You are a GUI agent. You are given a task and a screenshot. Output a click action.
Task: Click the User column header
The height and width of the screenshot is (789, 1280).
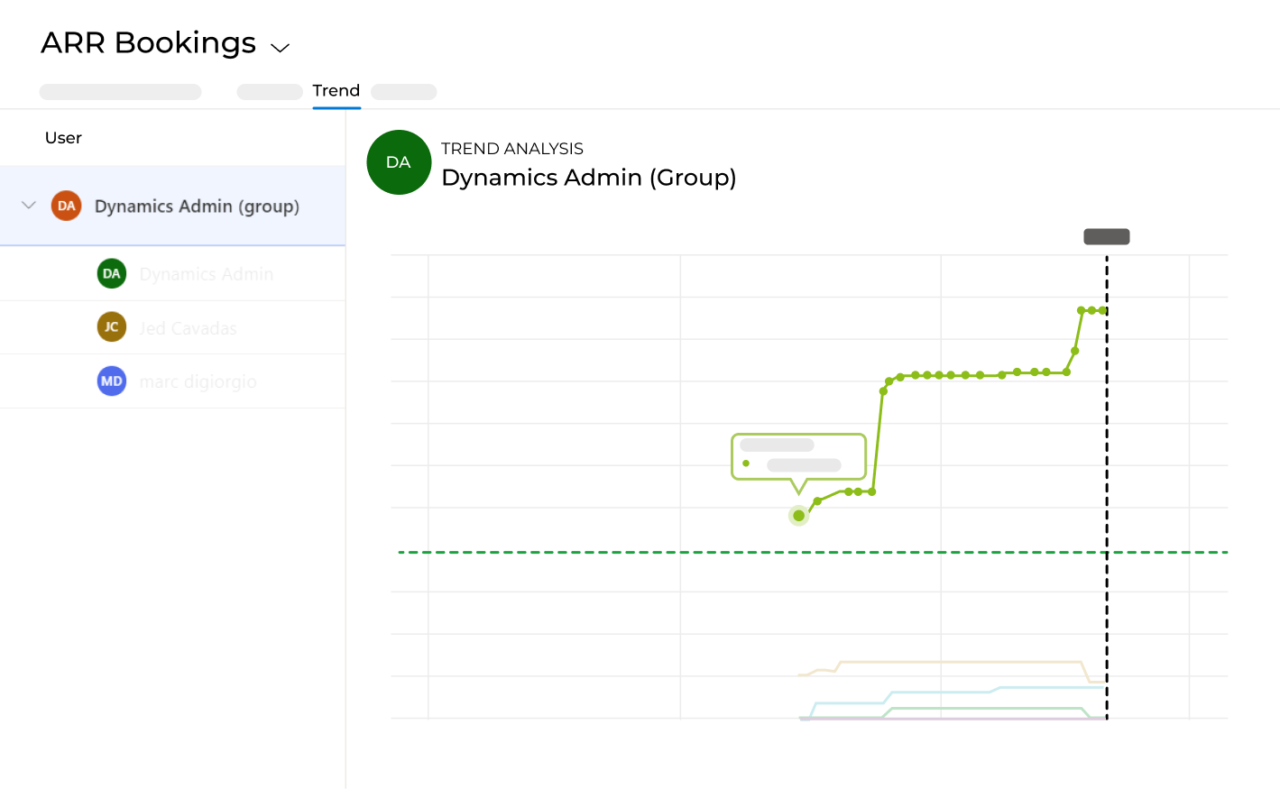point(63,138)
